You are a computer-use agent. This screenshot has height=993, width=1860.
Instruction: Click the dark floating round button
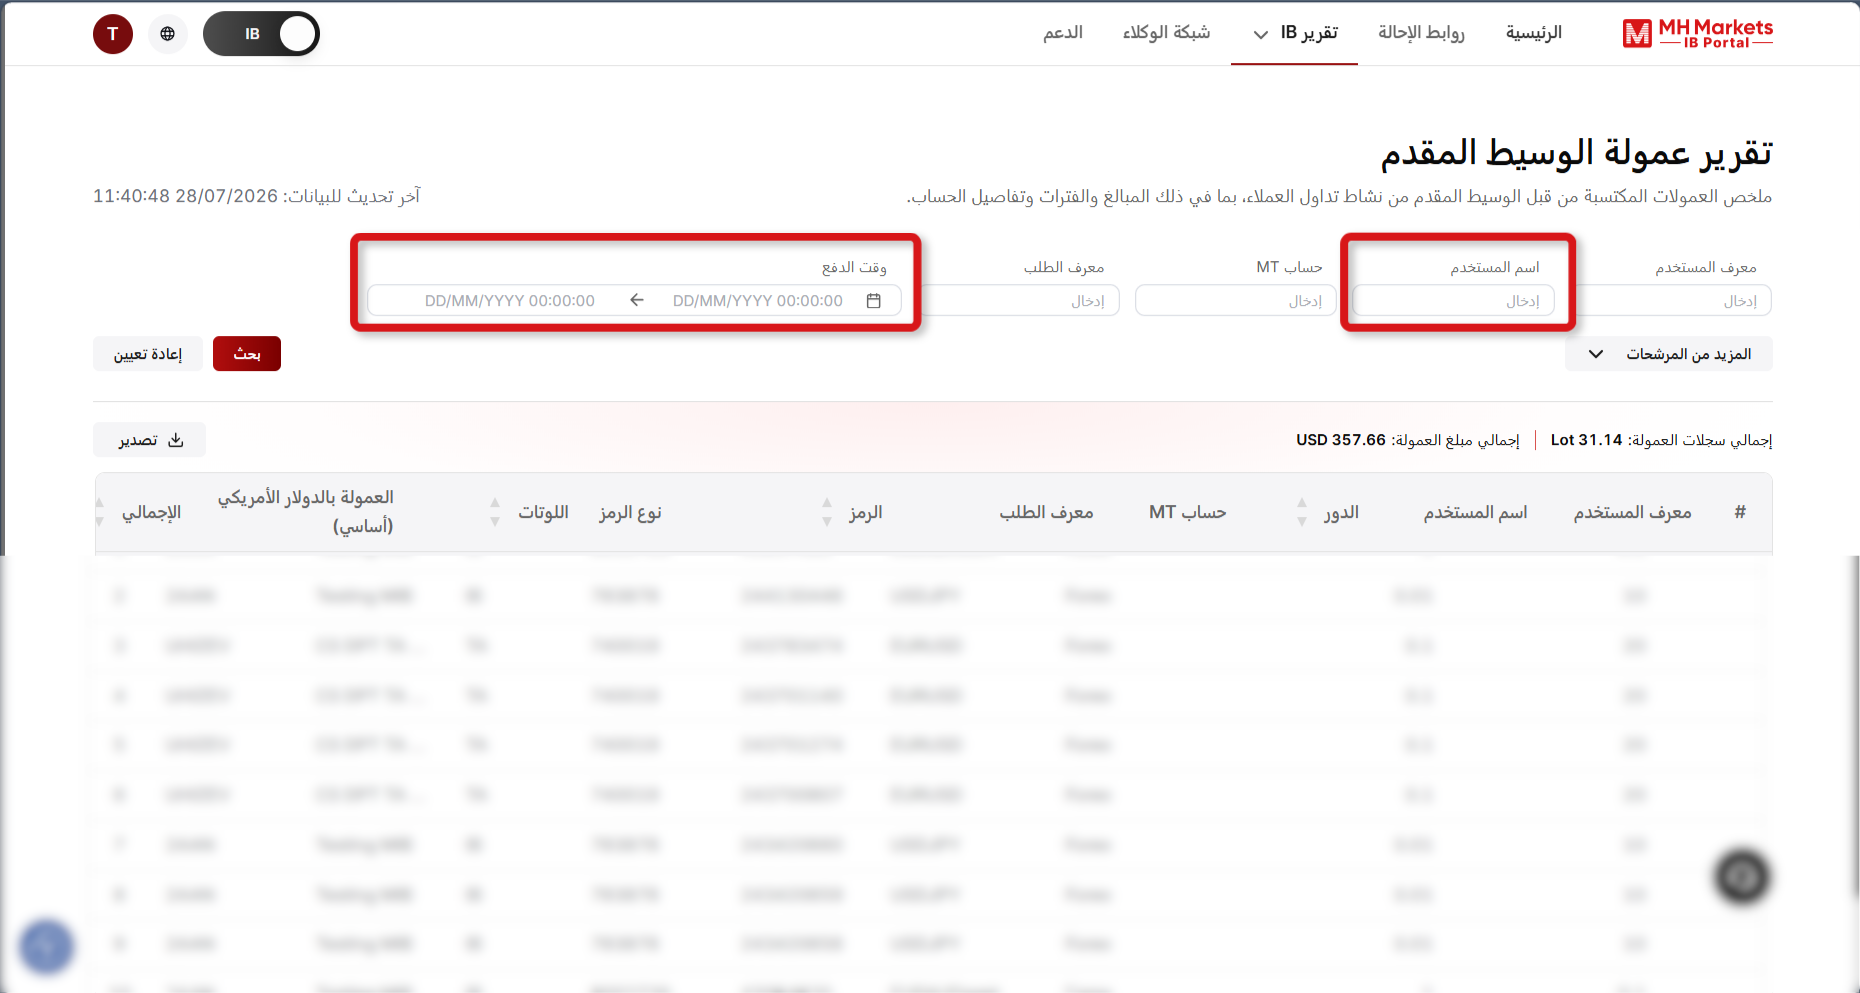point(1743,877)
